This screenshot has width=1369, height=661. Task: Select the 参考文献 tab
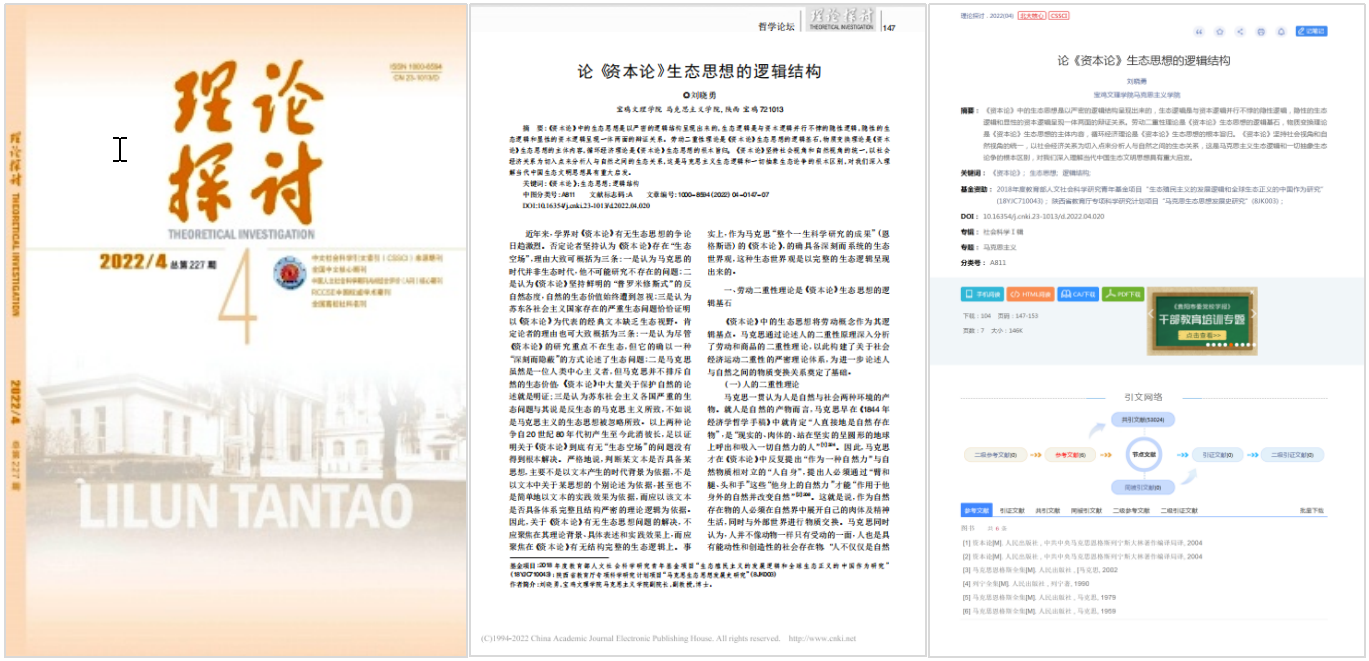976,510
